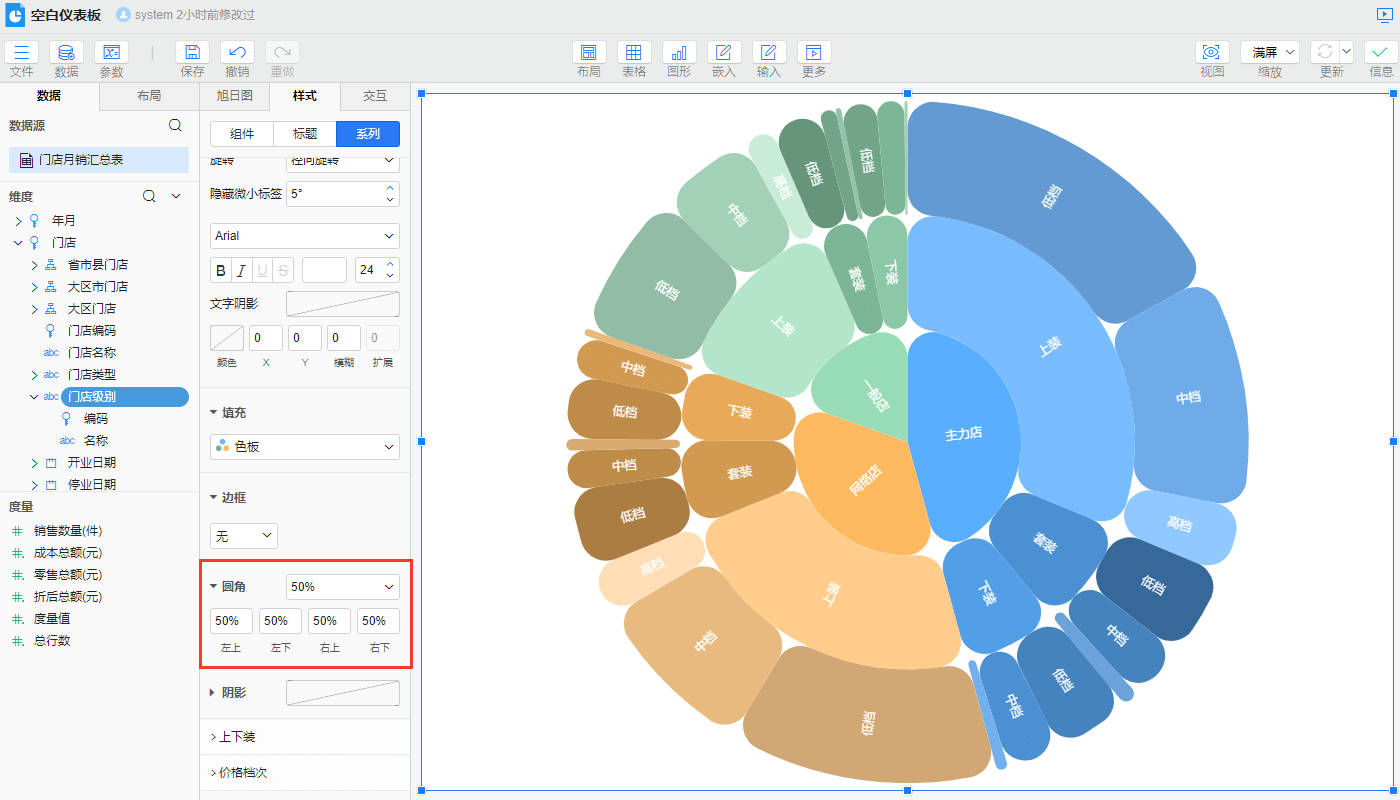Open the Arial font dropdown
The width and height of the screenshot is (1400, 800).
point(305,236)
